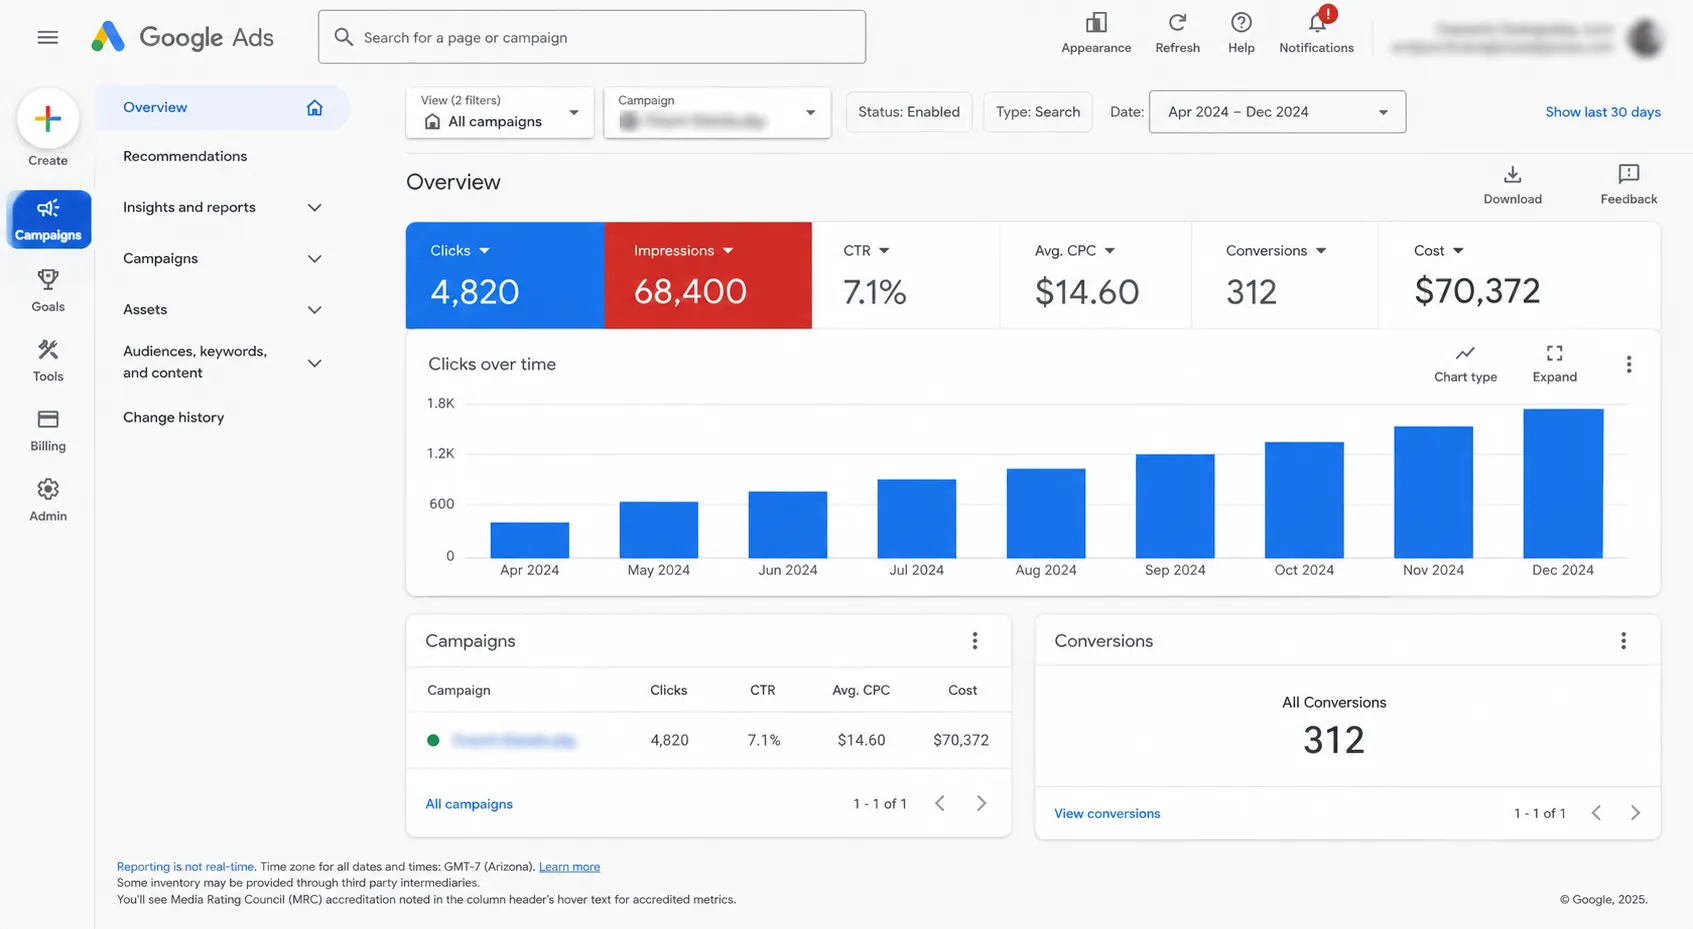1693x929 pixels.
Task: Open Admin gear icon
Action: [x=48, y=500]
